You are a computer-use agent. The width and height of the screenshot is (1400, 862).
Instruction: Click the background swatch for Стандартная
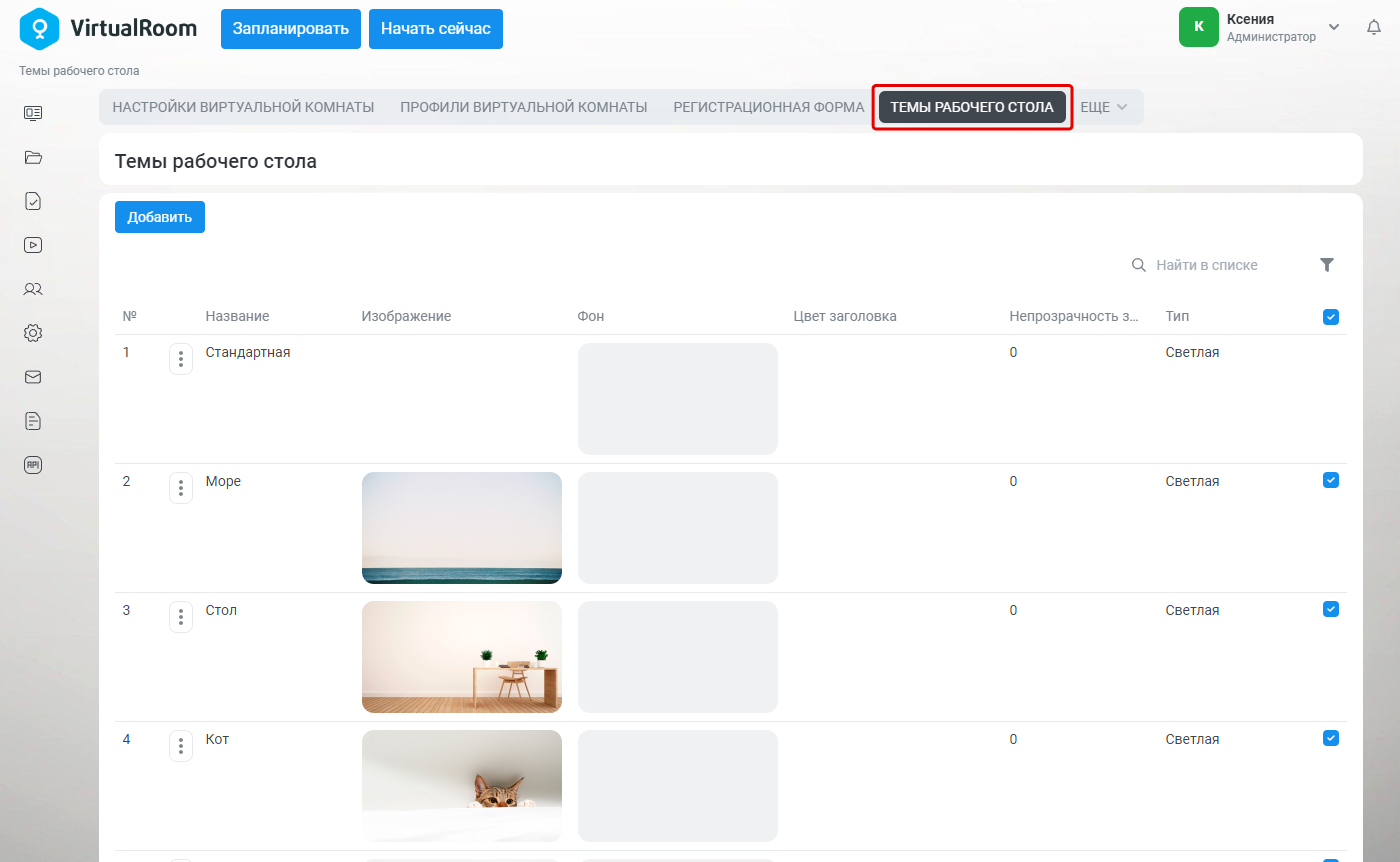click(x=678, y=399)
